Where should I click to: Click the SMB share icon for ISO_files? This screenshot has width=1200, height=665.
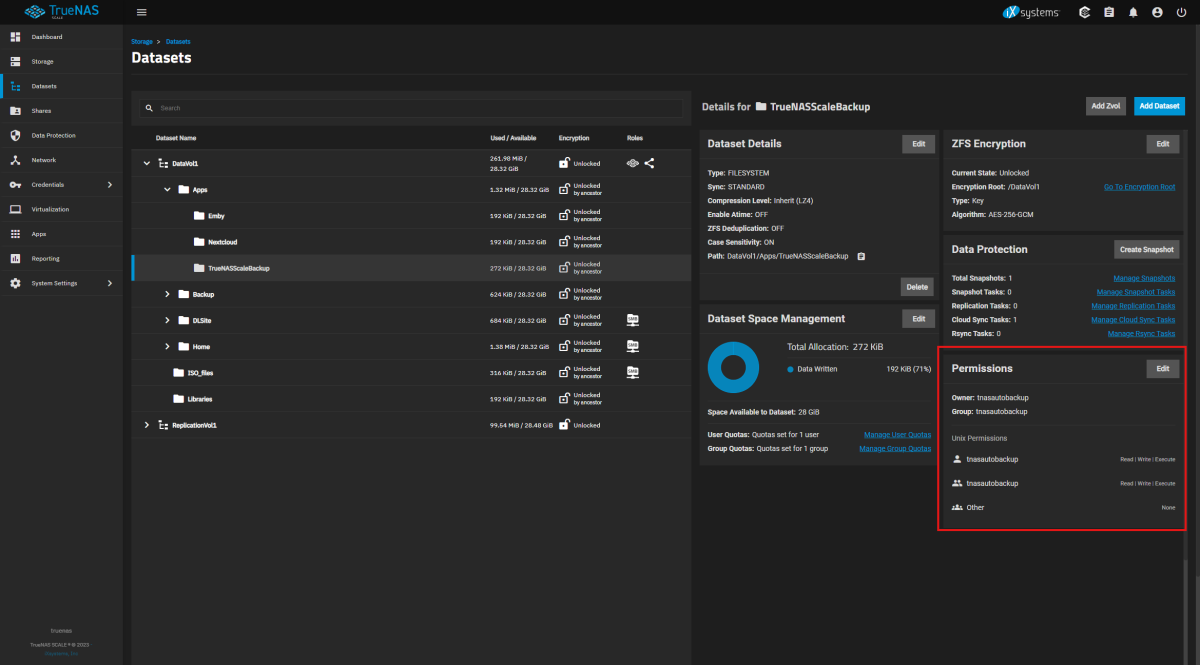point(632,372)
